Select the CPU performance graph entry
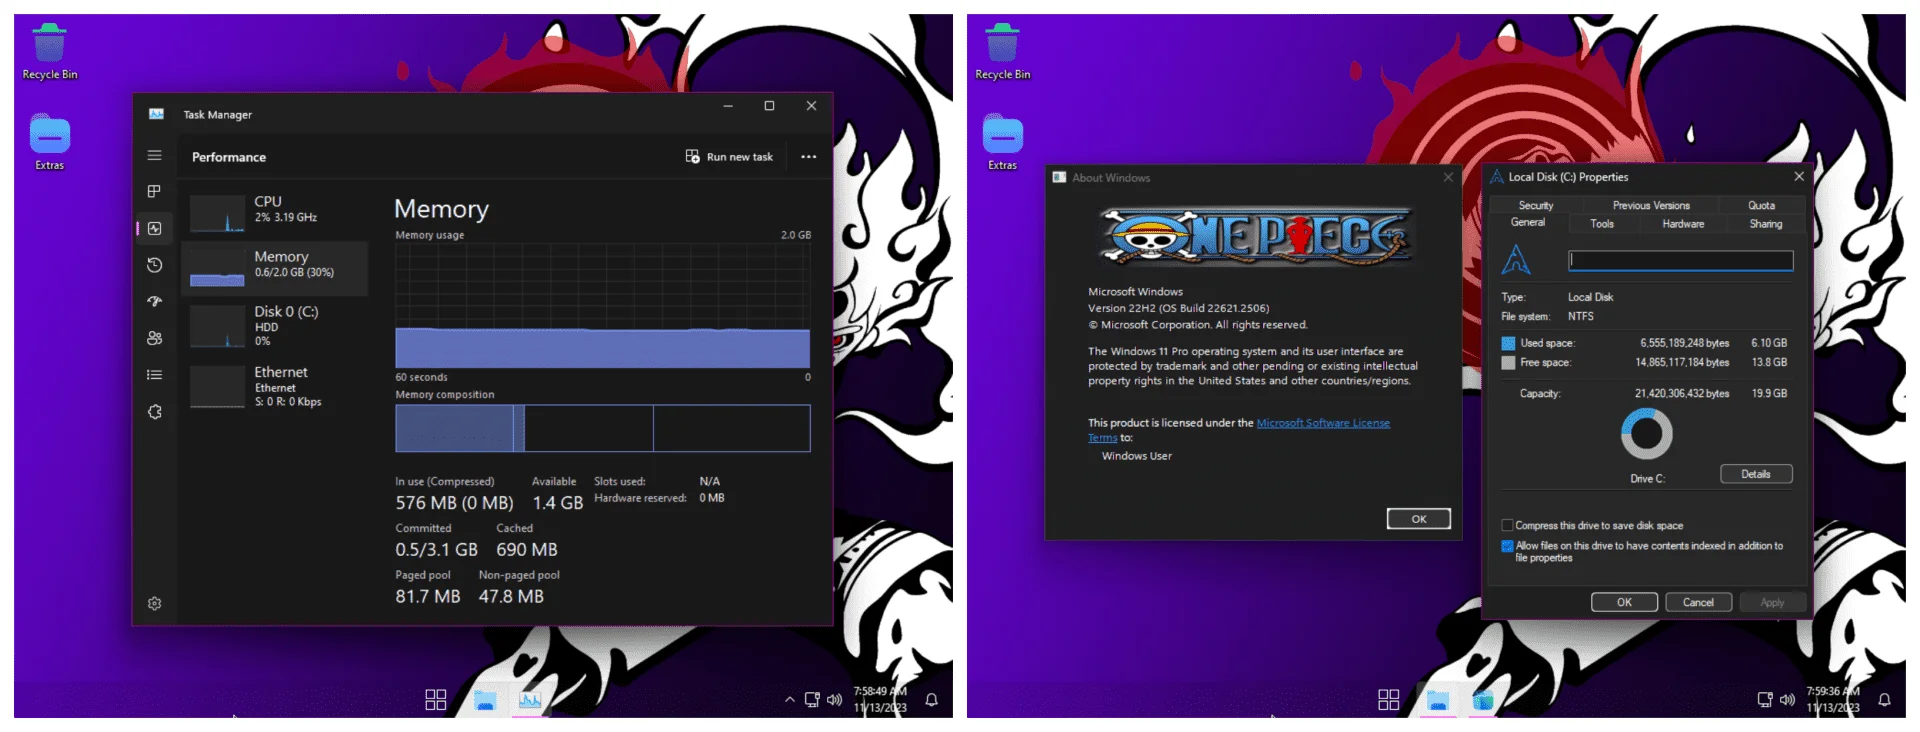The width and height of the screenshot is (1920, 732). 275,213
